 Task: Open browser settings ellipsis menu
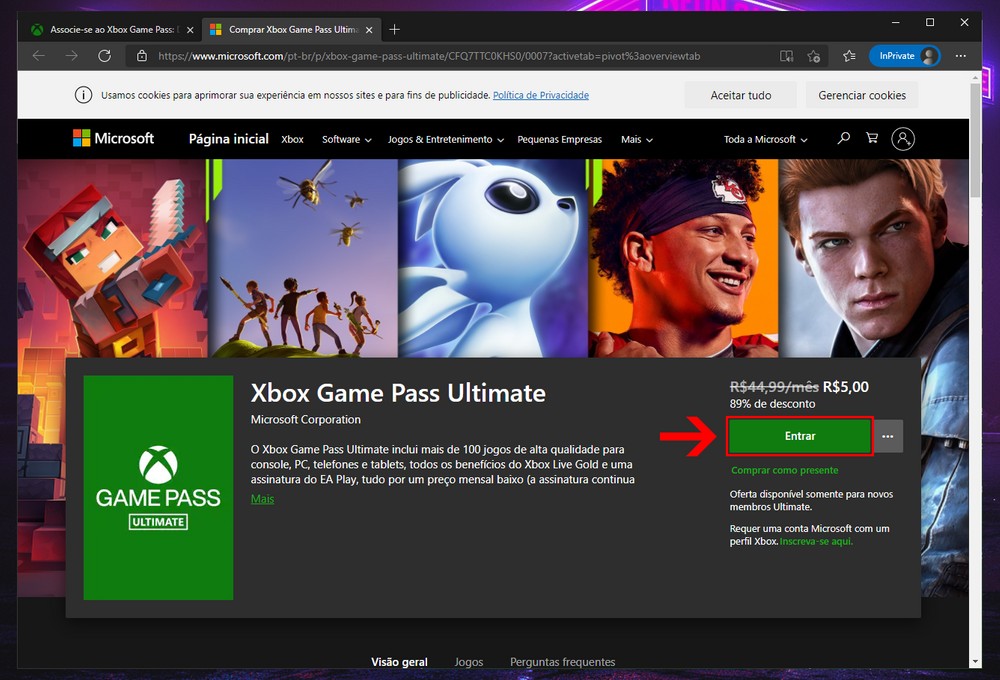point(960,56)
